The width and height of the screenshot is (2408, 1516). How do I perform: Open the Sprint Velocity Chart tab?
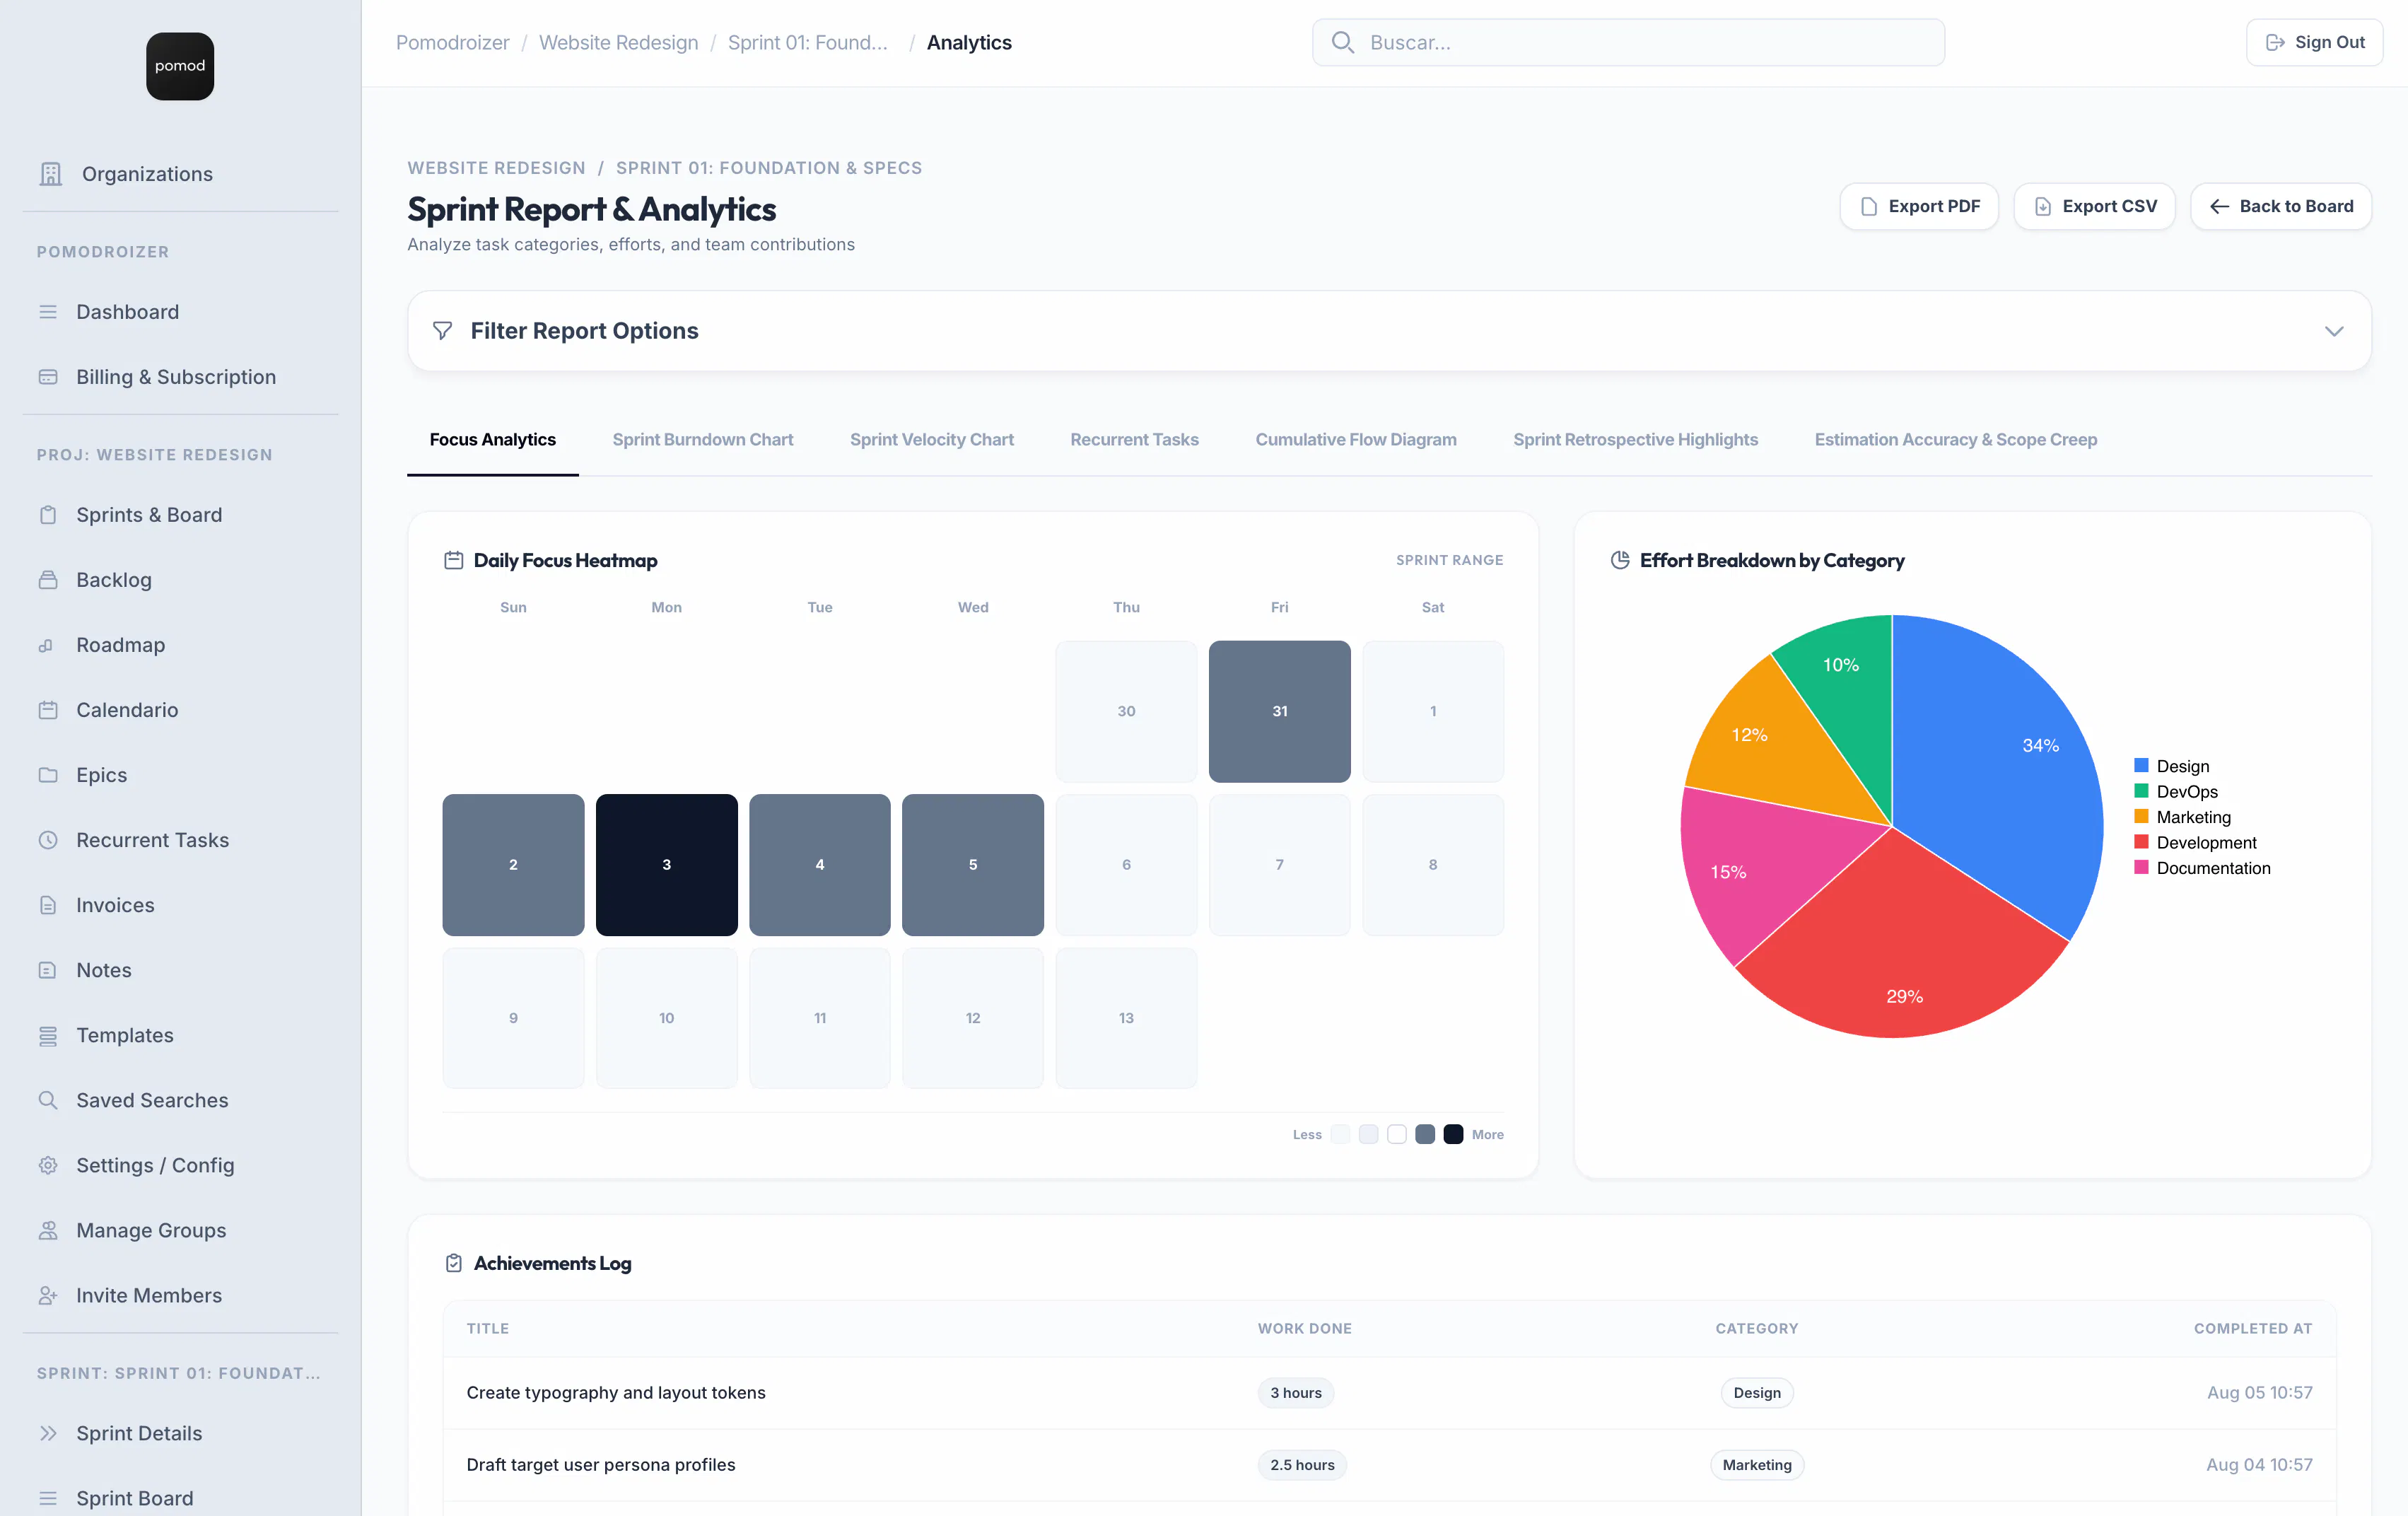click(931, 440)
